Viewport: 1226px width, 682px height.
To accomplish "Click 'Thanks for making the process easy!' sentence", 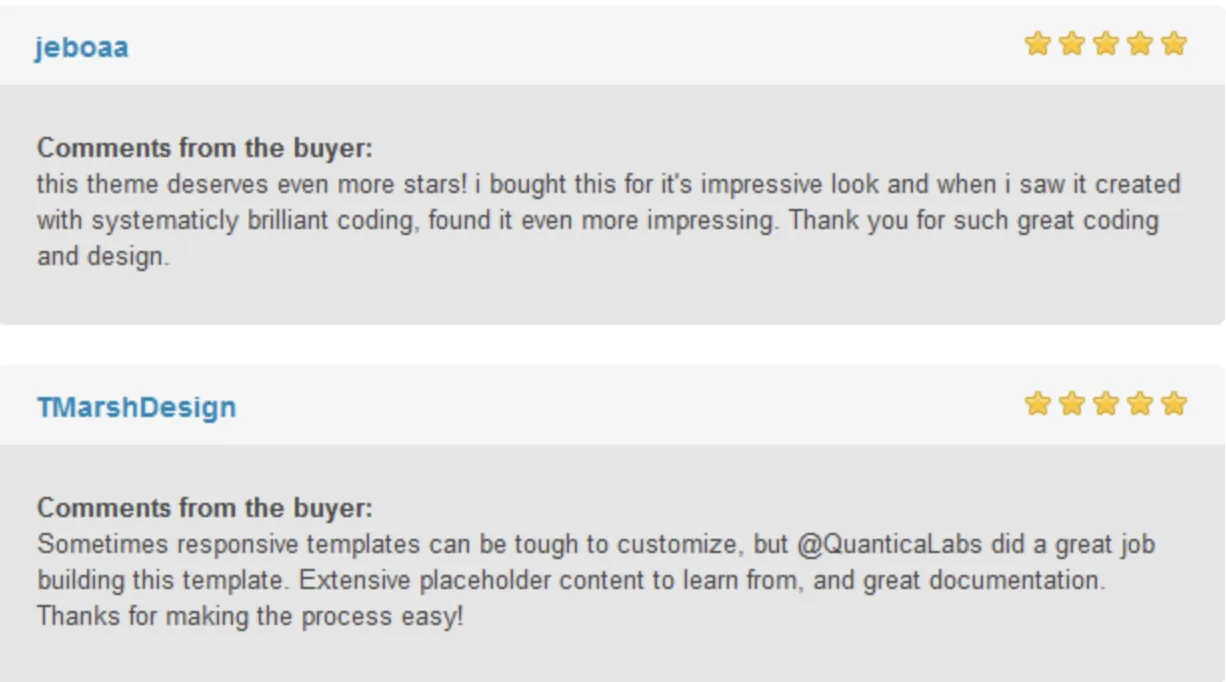I will tap(250, 616).
